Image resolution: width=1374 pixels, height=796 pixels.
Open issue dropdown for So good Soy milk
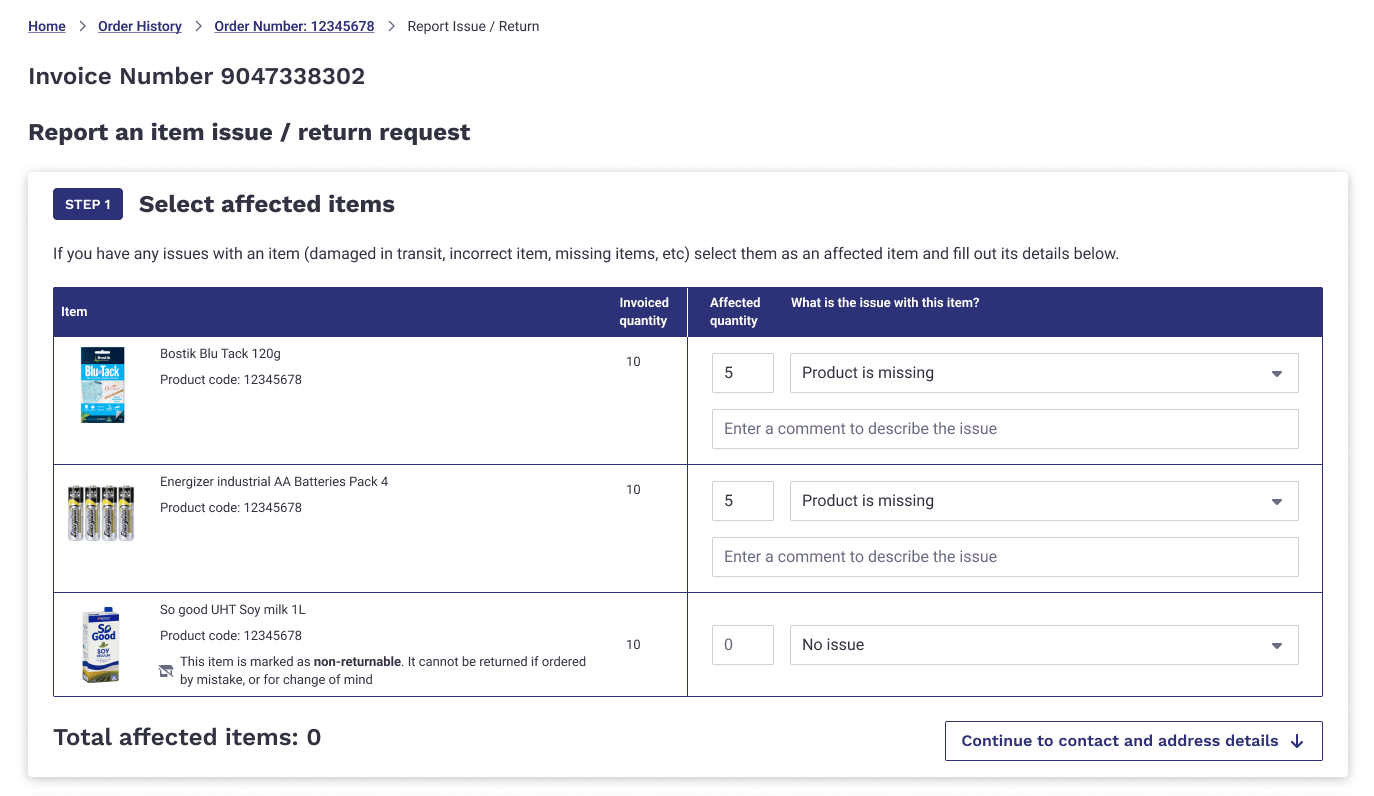pos(1044,645)
